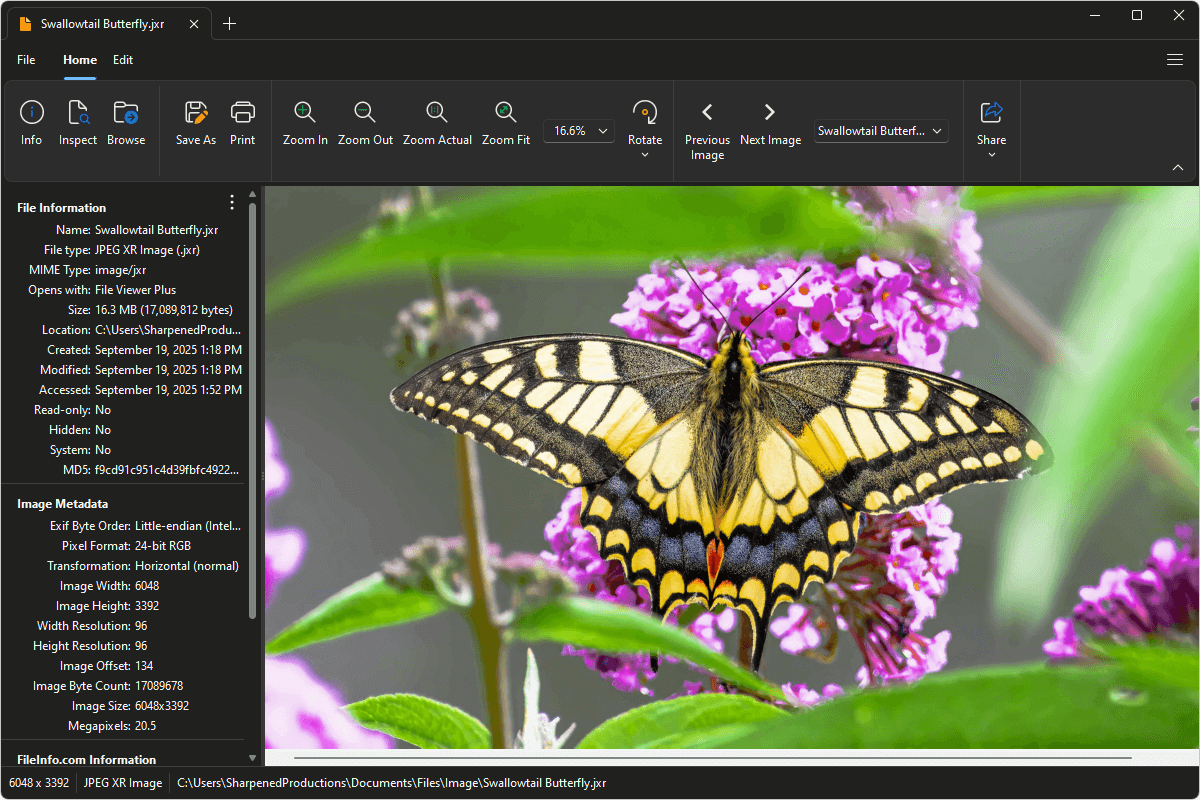Open the File menu

[26, 60]
